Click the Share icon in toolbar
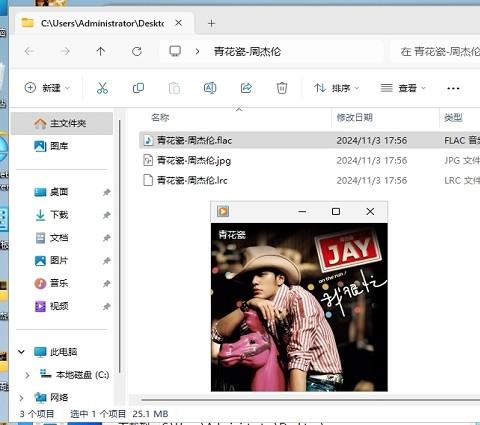This screenshot has width=480, height=425. click(x=246, y=88)
